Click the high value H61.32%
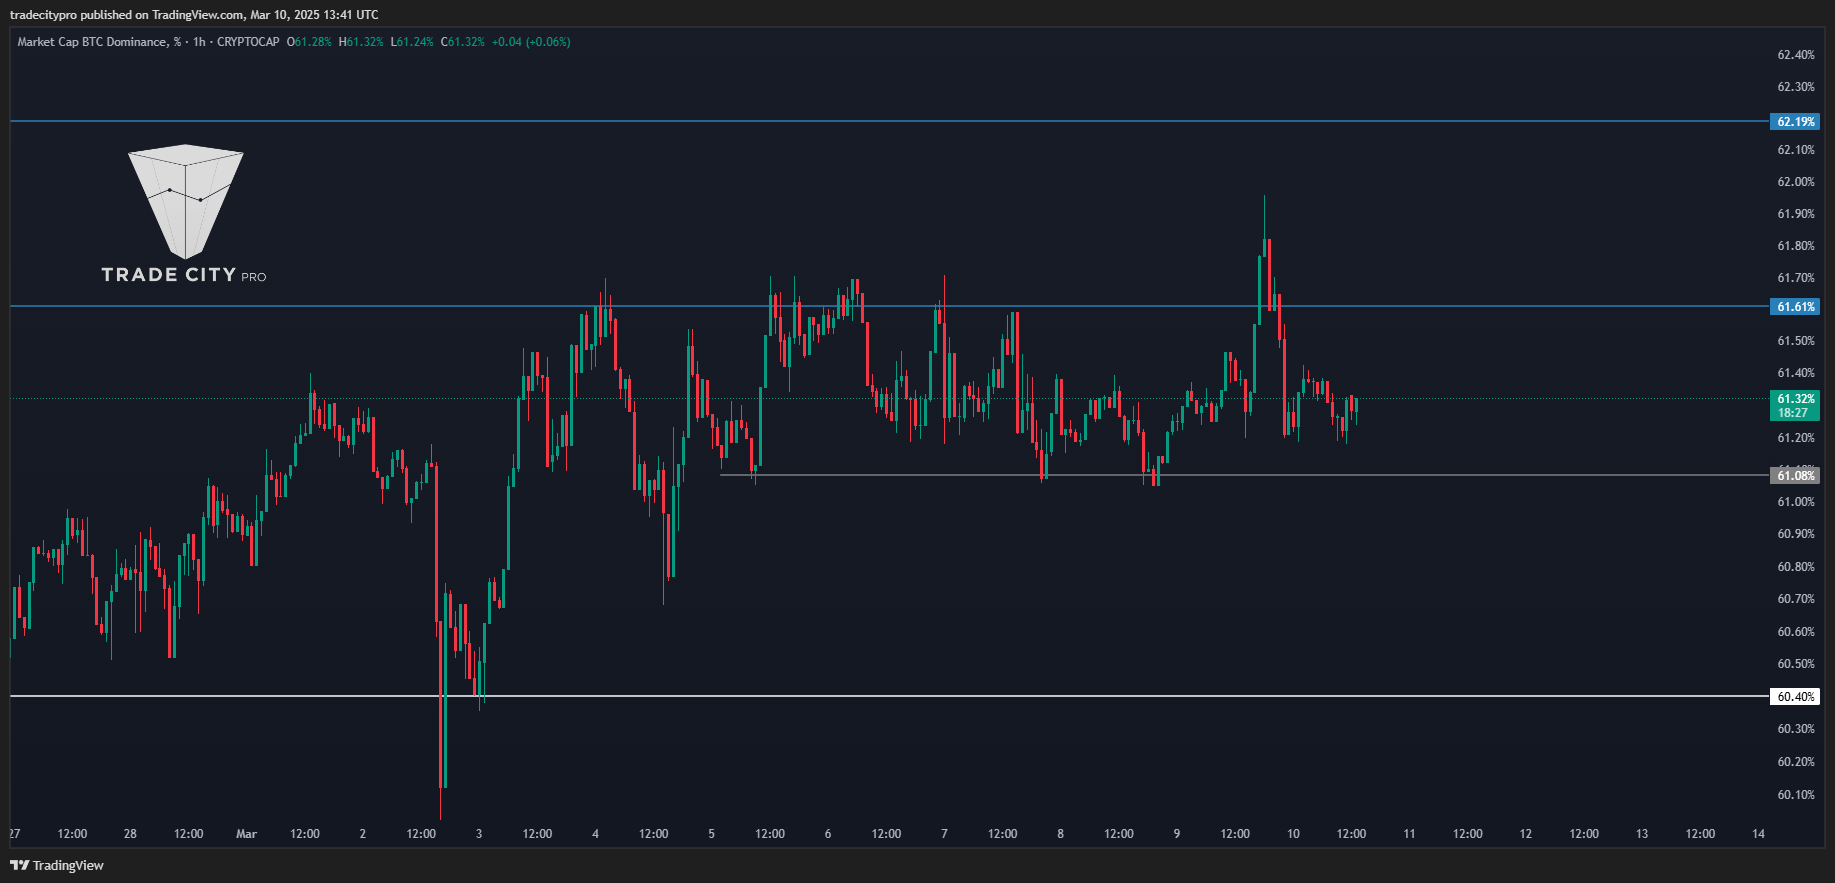1835x883 pixels. 361,42
